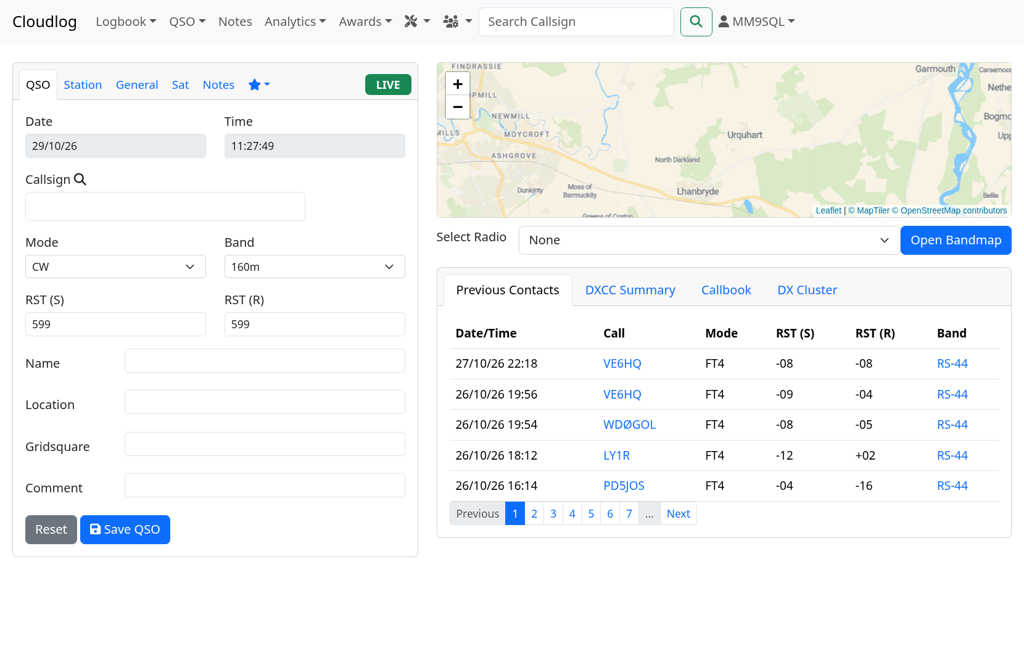Switch to the Sat tab
1024x646 pixels.
coord(180,85)
